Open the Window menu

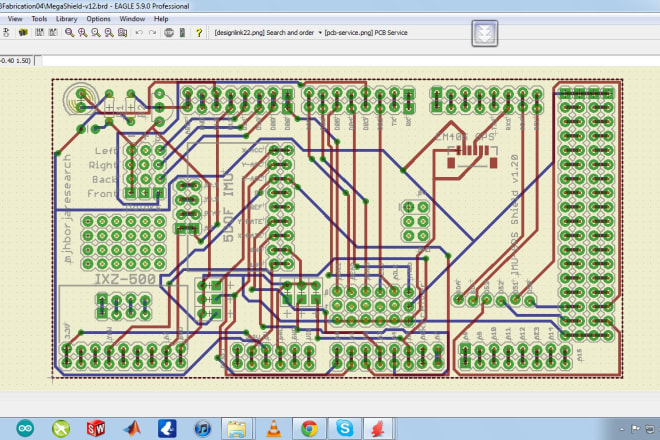coord(132,19)
